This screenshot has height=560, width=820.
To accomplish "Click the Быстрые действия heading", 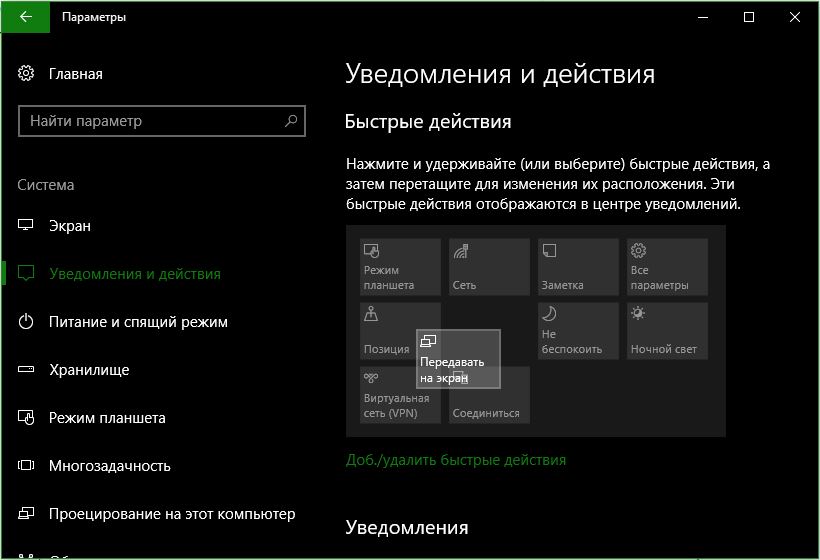I will coord(428,121).
